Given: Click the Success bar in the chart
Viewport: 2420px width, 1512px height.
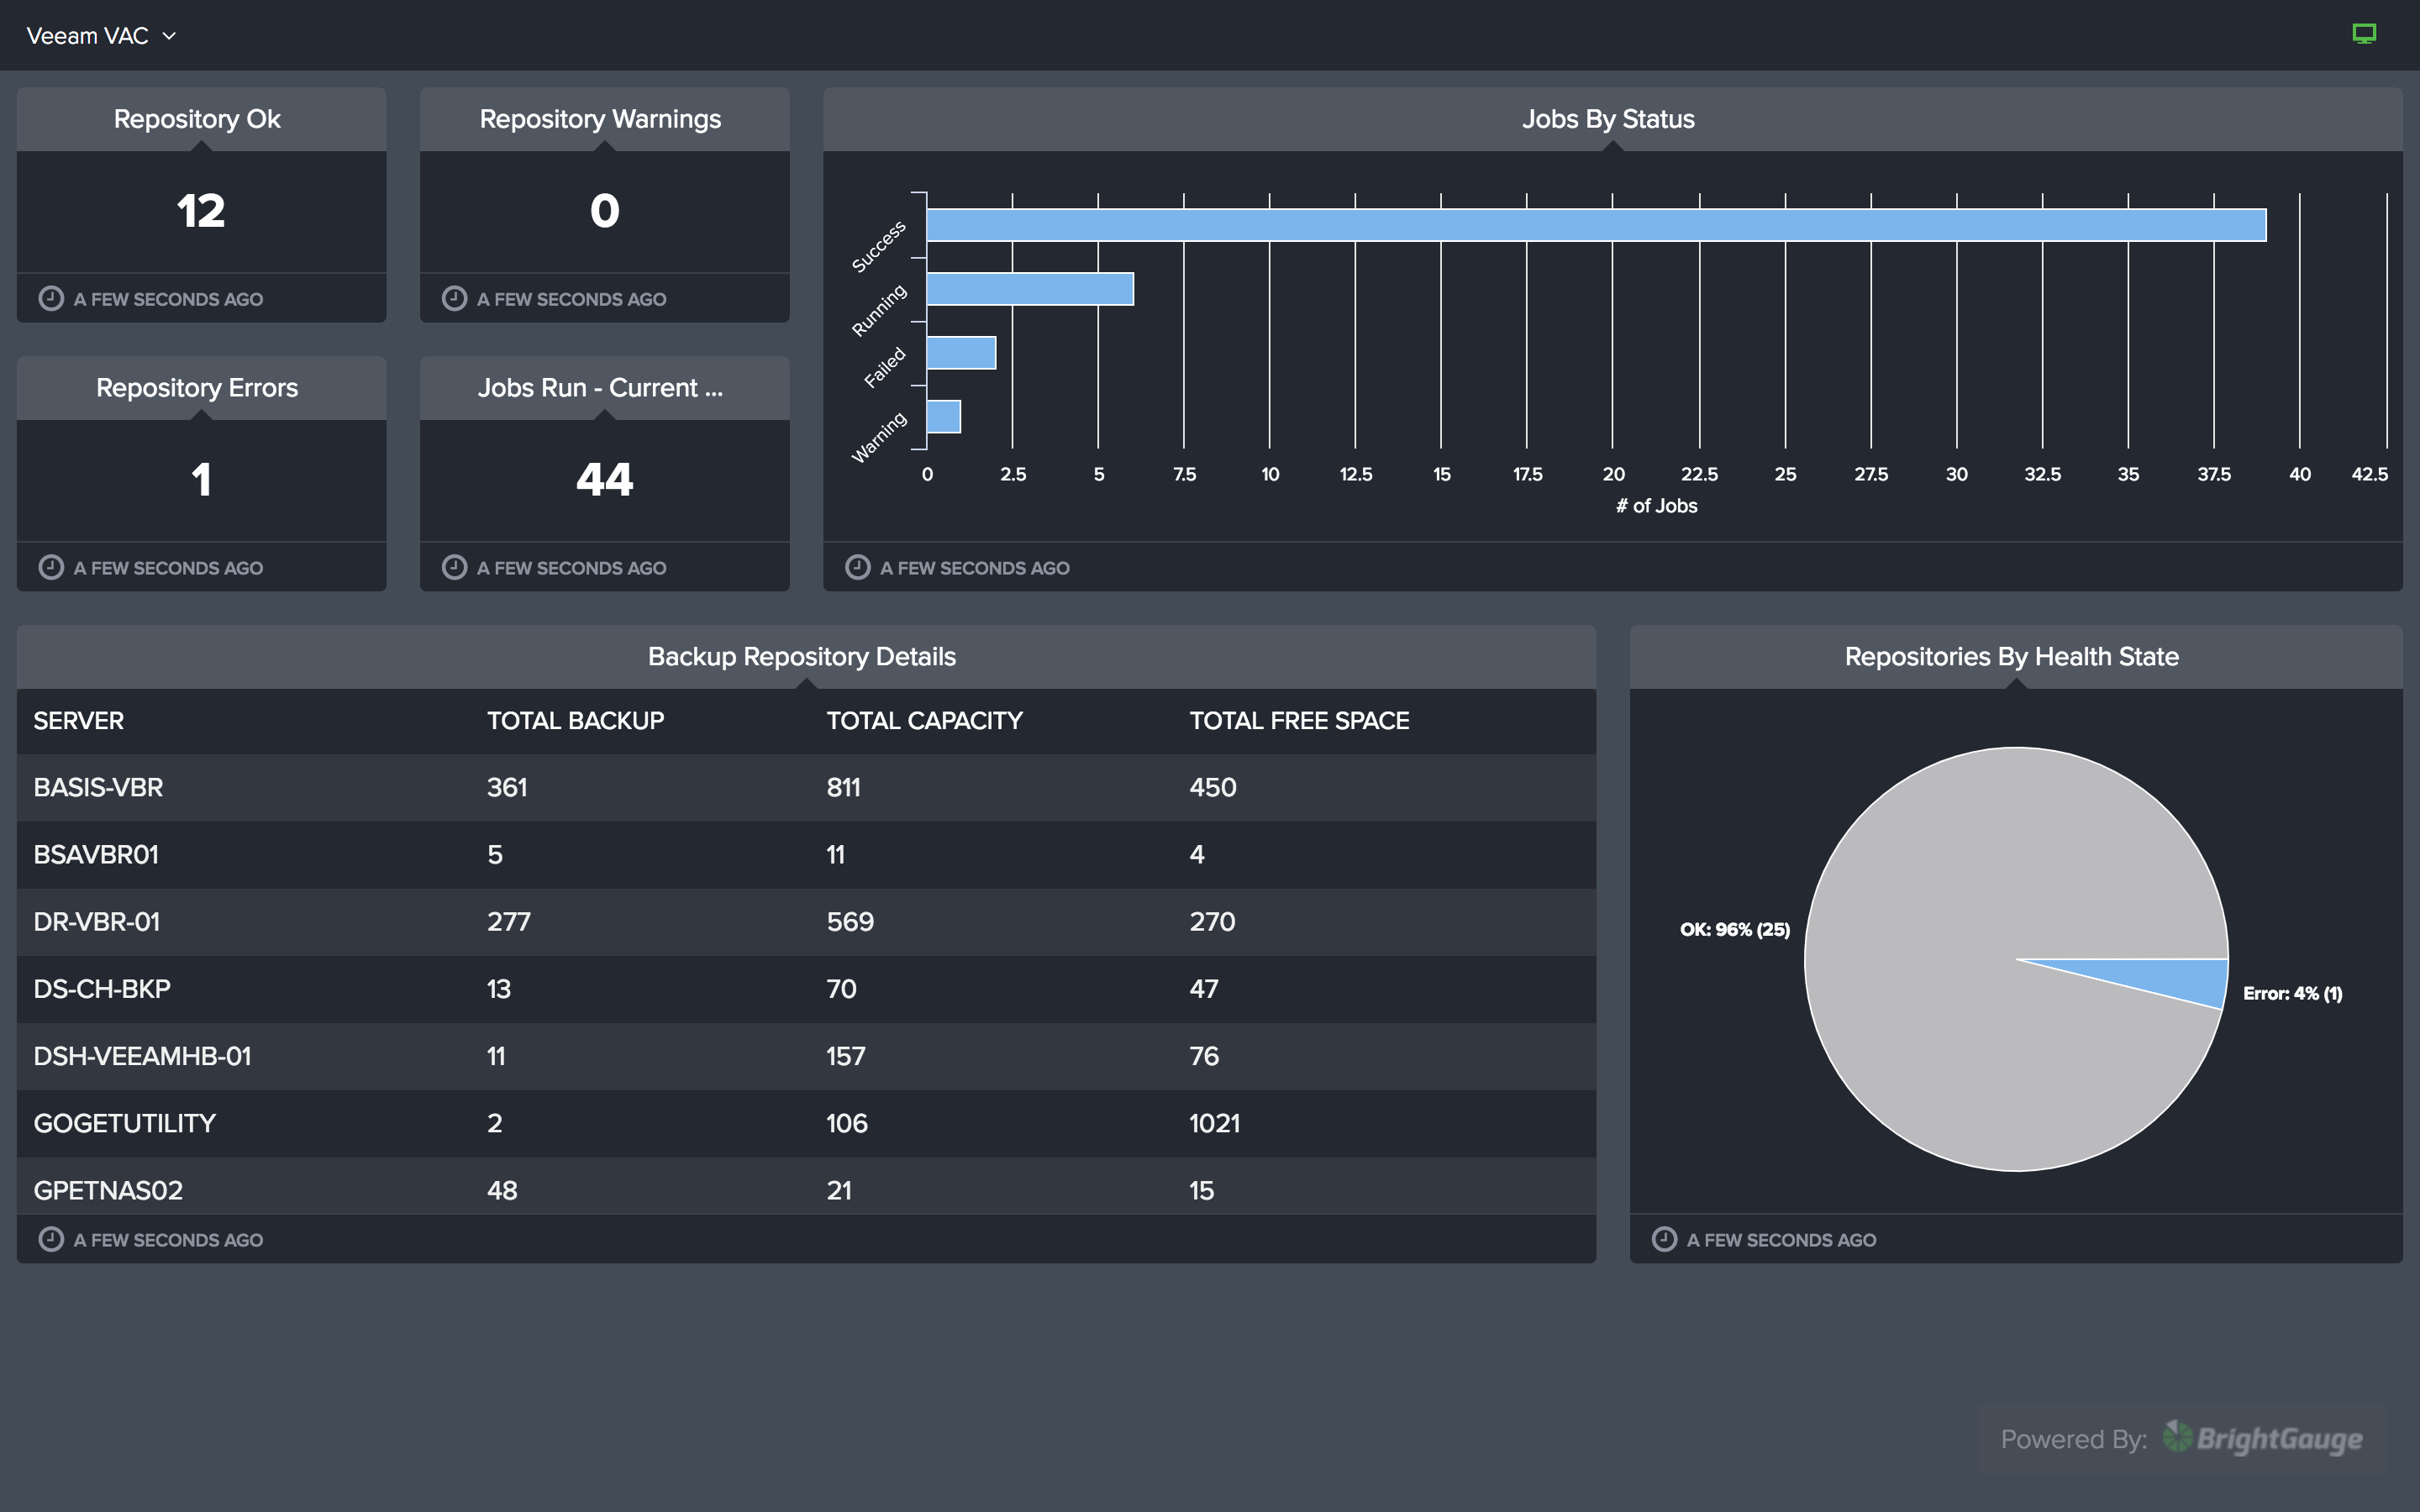Looking at the screenshot, I should point(1596,225).
